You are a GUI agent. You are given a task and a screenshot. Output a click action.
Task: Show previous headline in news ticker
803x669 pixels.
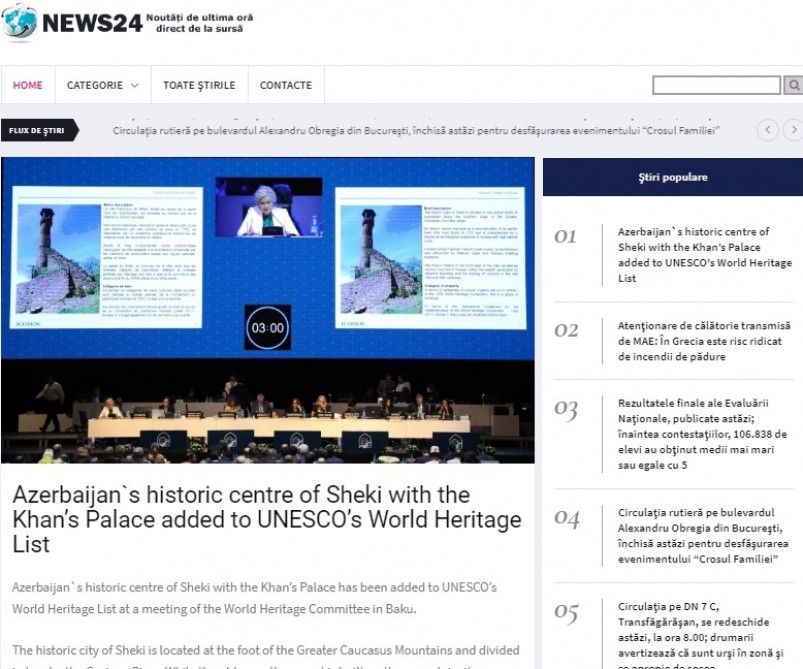[x=767, y=130]
